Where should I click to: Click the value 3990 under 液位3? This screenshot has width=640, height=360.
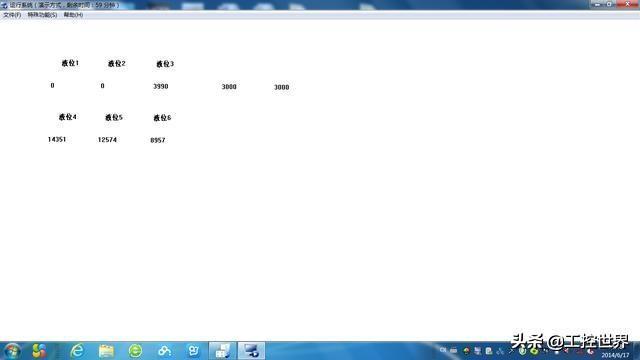[x=161, y=86]
